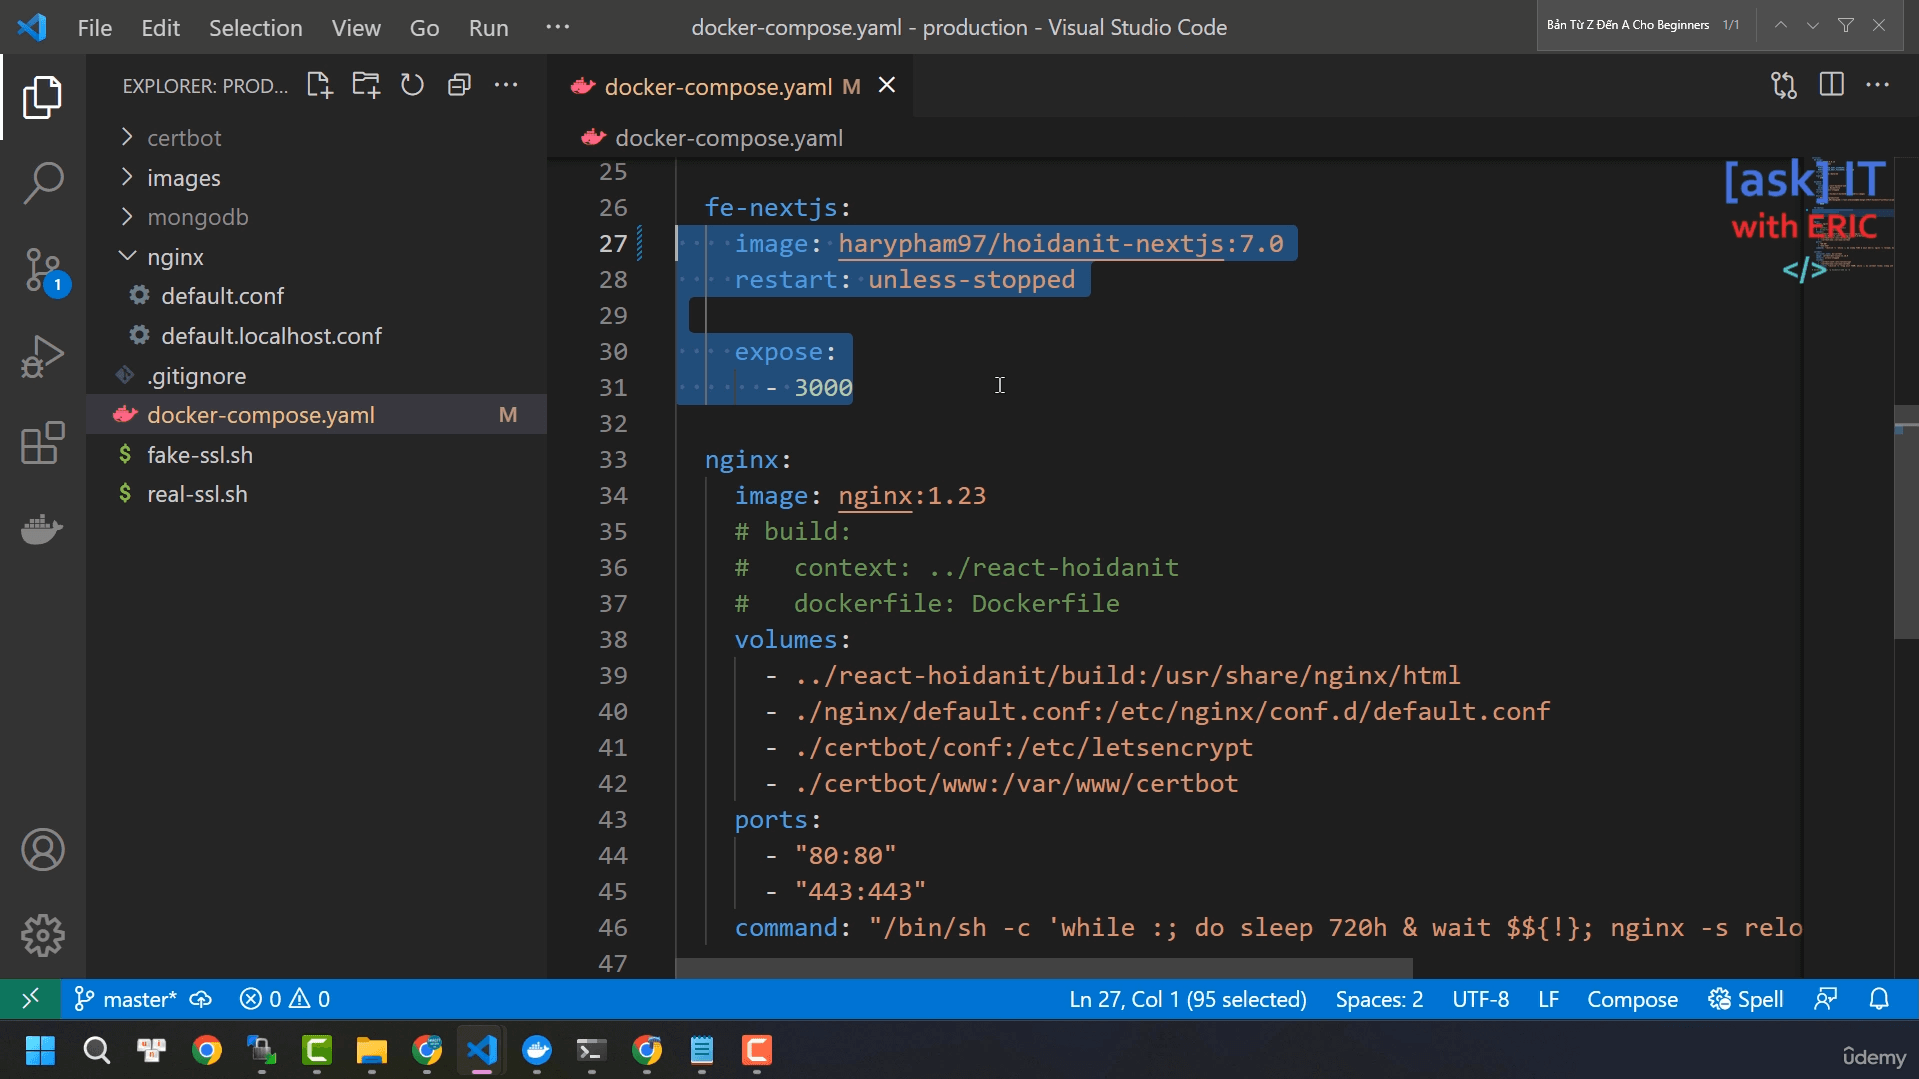
Task: Refresh the Explorer file tree
Action: (412, 85)
